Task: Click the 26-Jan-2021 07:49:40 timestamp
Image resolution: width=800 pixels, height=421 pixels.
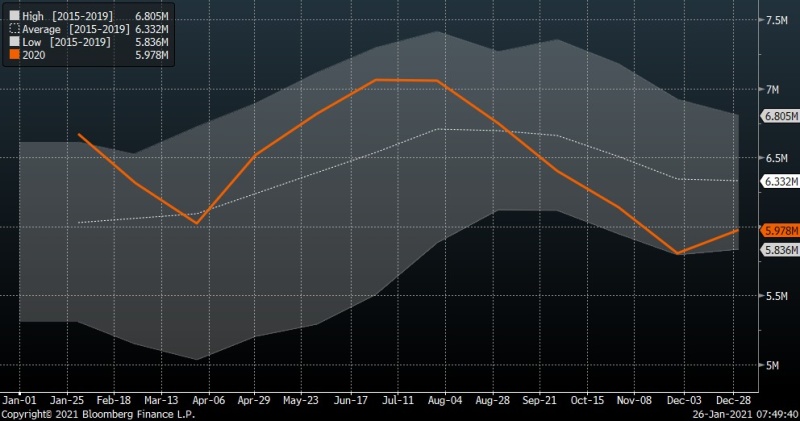Action: point(745,414)
